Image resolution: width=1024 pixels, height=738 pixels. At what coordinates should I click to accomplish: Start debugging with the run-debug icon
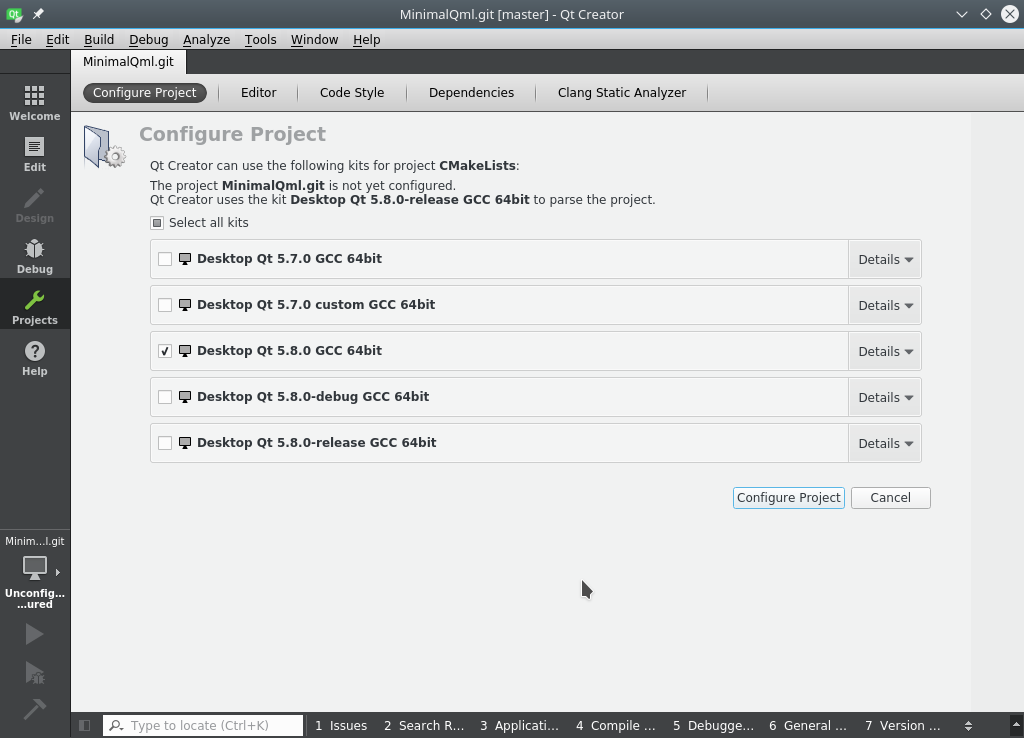tap(35, 673)
